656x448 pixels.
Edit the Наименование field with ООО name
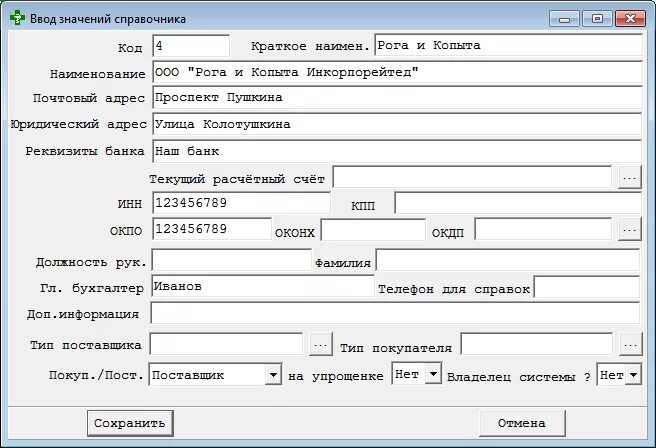397,72
